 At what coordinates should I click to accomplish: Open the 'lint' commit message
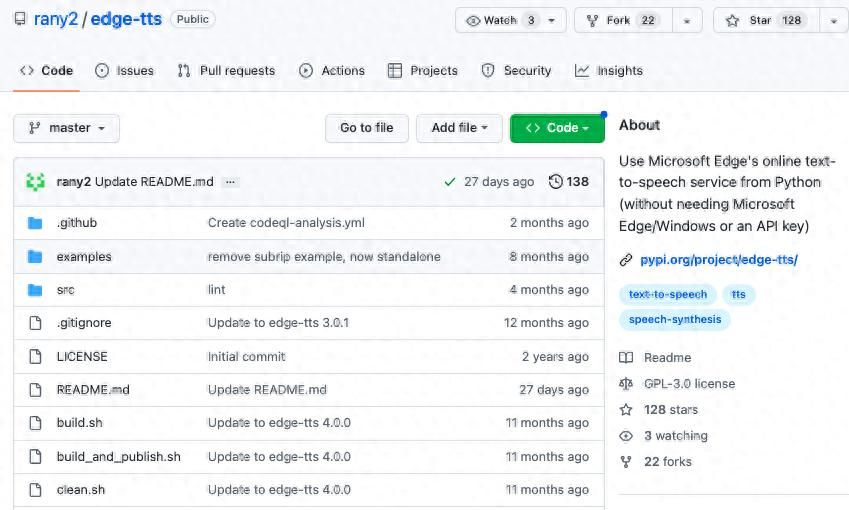(x=217, y=290)
